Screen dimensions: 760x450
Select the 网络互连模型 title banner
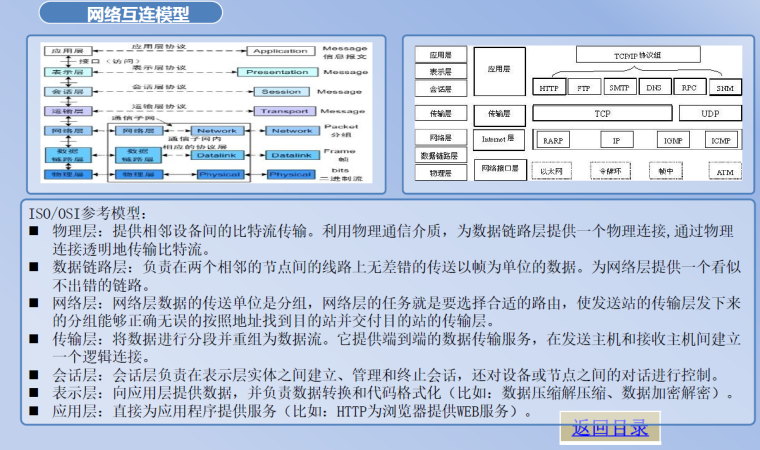pyautogui.click(x=137, y=15)
